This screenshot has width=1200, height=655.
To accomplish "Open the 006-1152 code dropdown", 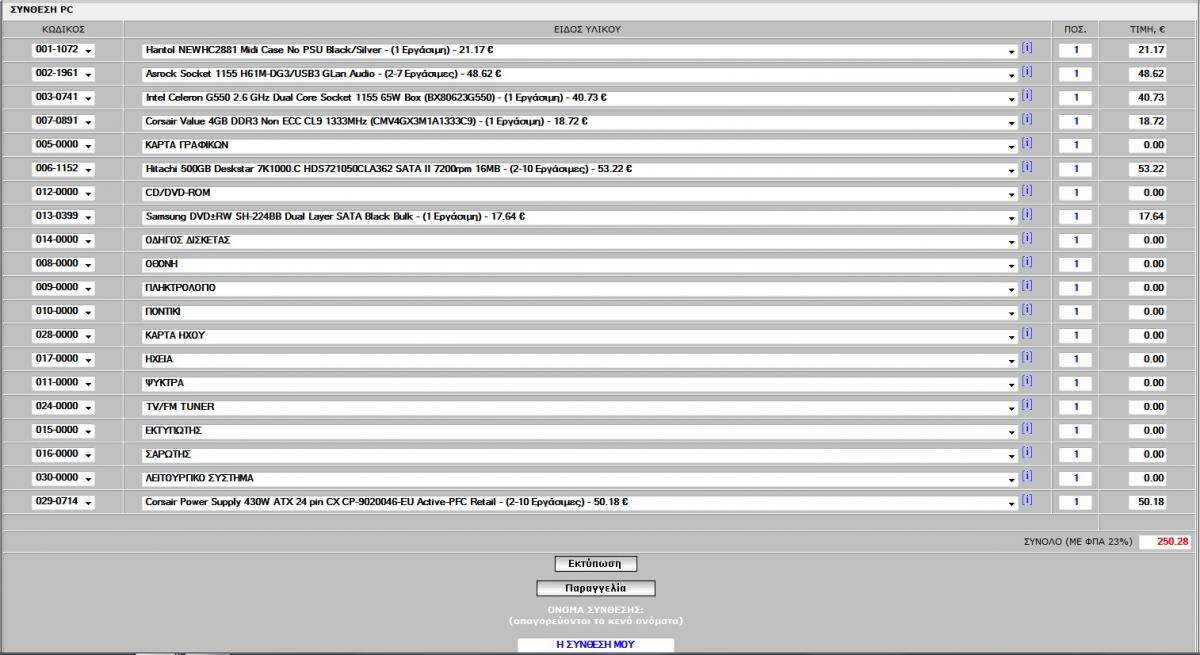I will click(x=63, y=169).
